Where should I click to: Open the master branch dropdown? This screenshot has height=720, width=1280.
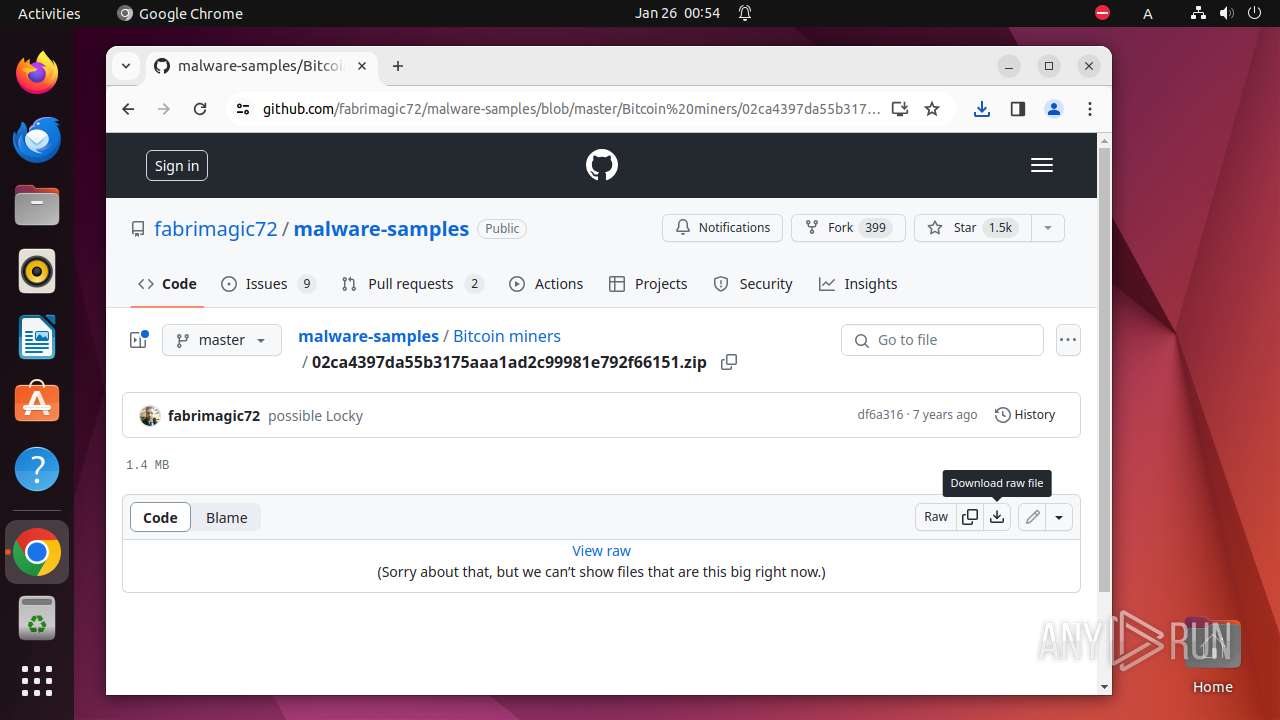coord(222,340)
